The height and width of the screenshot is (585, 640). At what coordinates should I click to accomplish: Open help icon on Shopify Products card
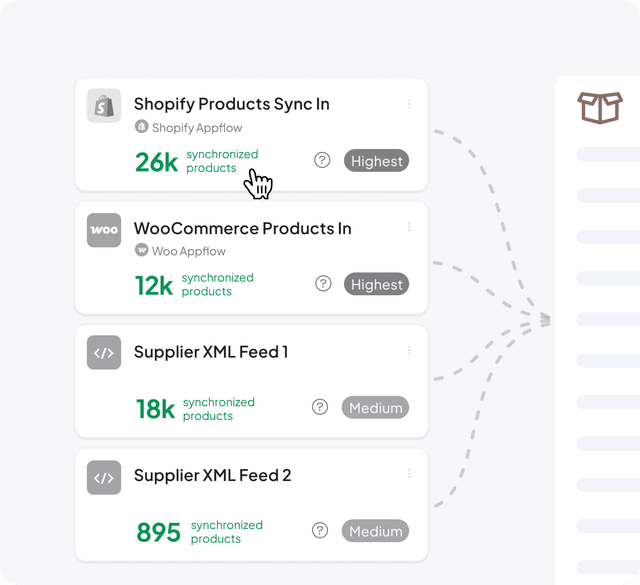click(322, 160)
